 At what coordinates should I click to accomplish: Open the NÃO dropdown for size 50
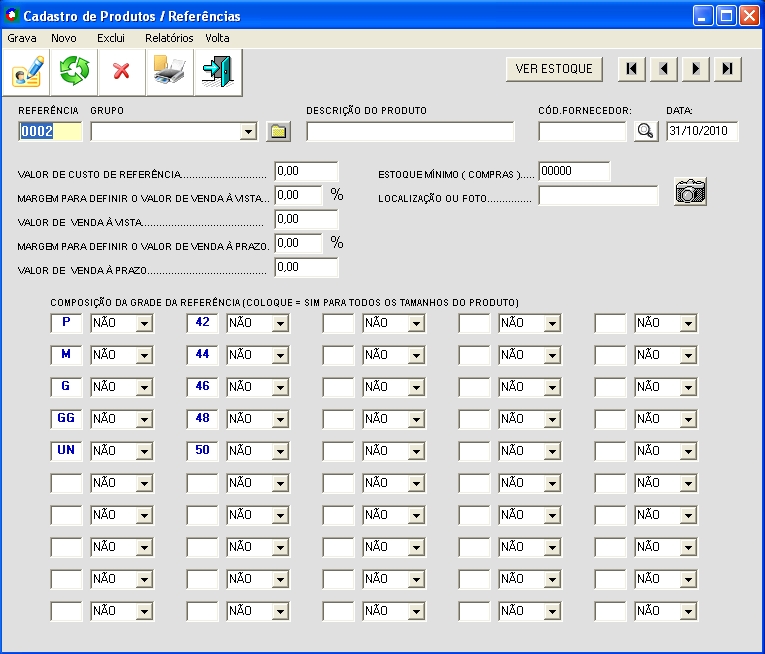pos(281,451)
